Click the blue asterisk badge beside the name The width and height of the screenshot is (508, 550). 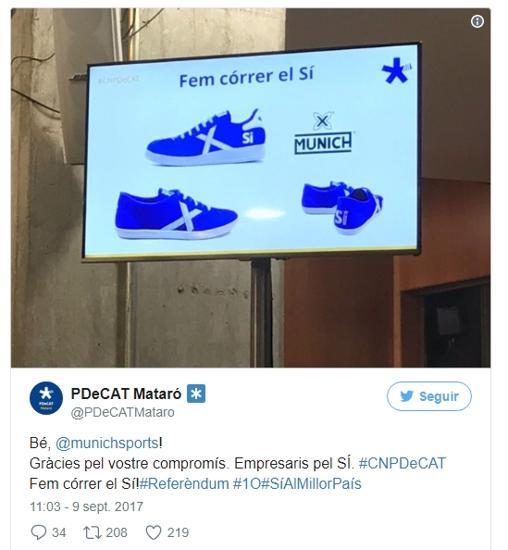point(196,394)
